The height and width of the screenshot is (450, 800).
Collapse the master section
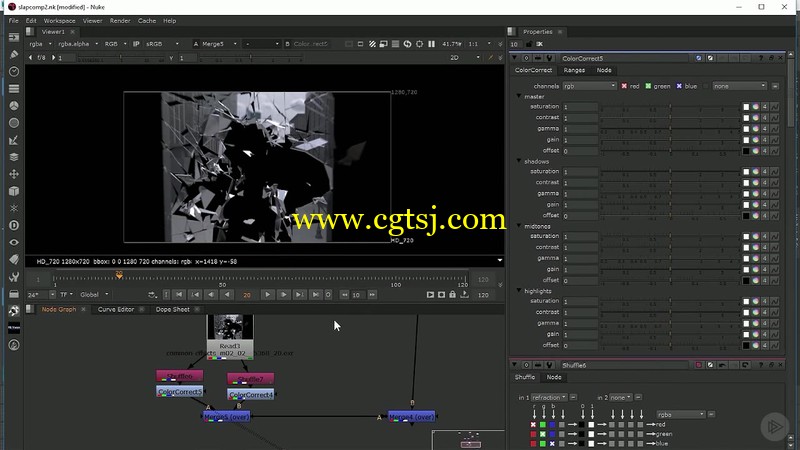519,96
